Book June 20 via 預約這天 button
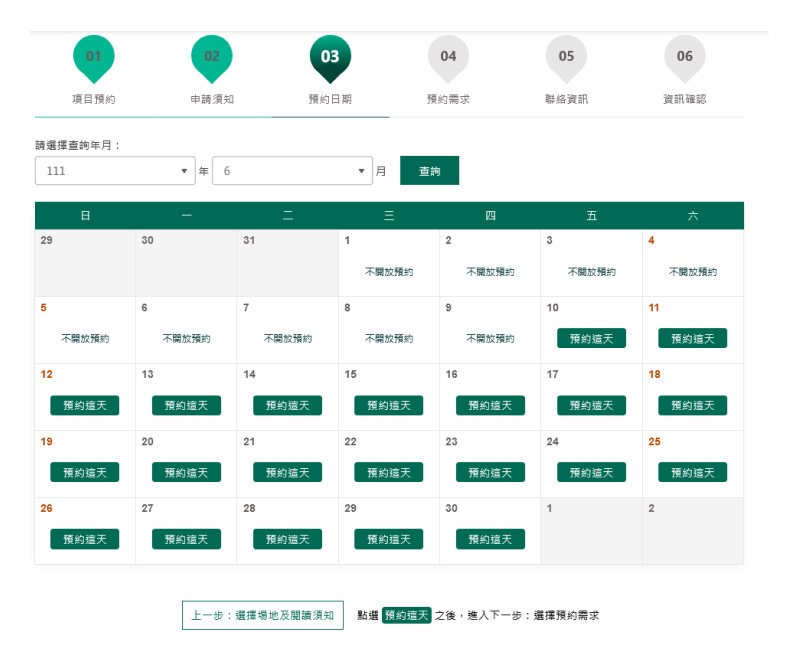 186,472
